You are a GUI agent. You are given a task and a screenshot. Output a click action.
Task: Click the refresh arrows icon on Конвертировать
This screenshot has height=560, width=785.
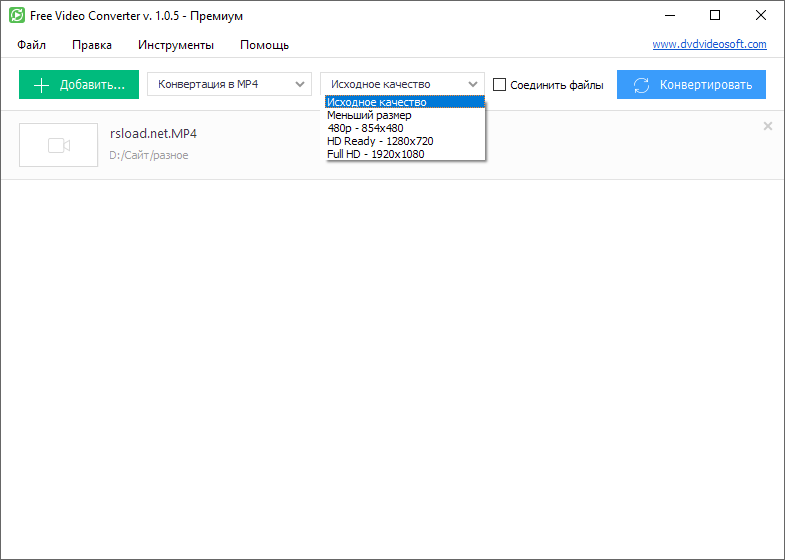(642, 85)
